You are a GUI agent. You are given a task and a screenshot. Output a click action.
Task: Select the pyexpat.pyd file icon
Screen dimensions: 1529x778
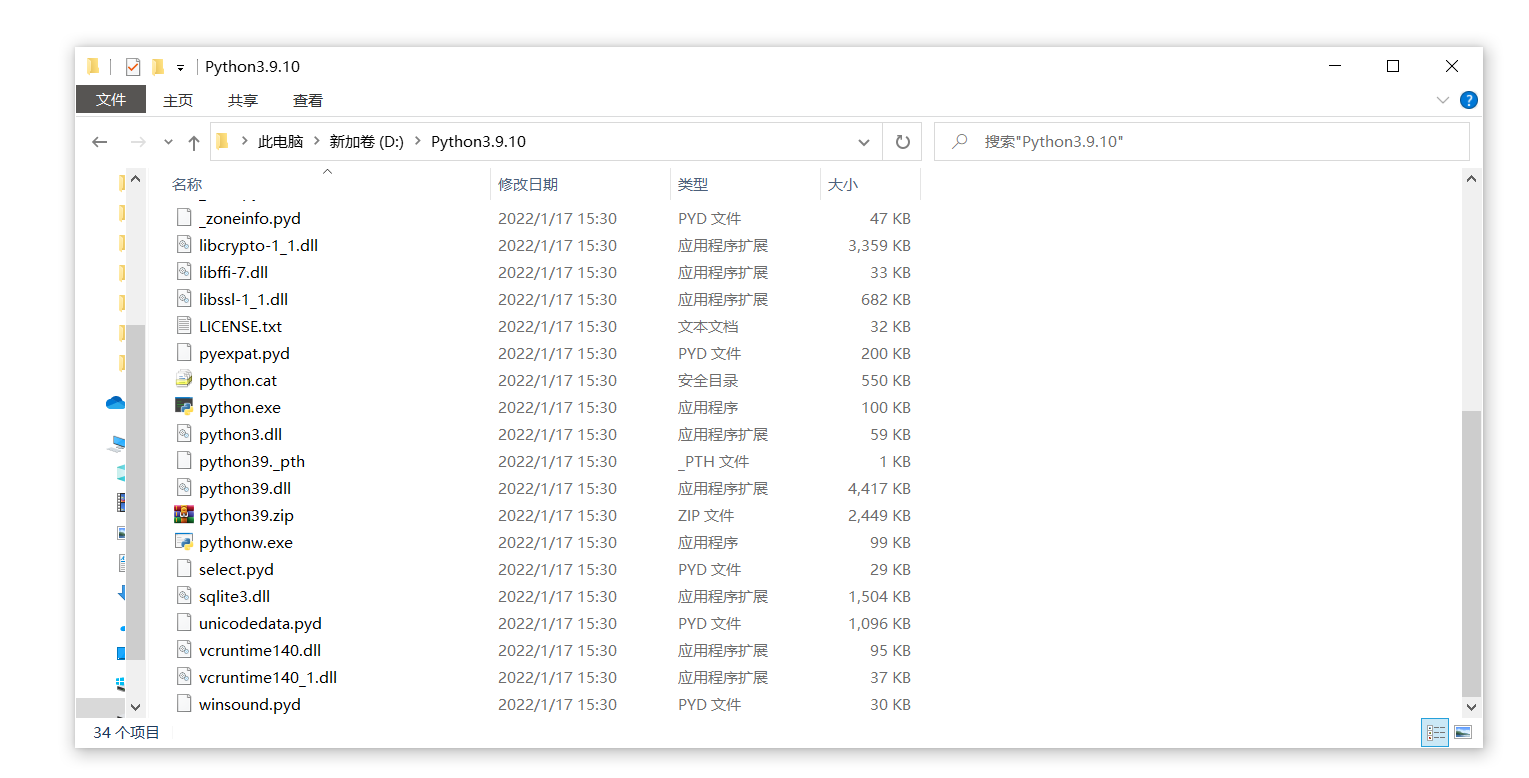coord(183,353)
